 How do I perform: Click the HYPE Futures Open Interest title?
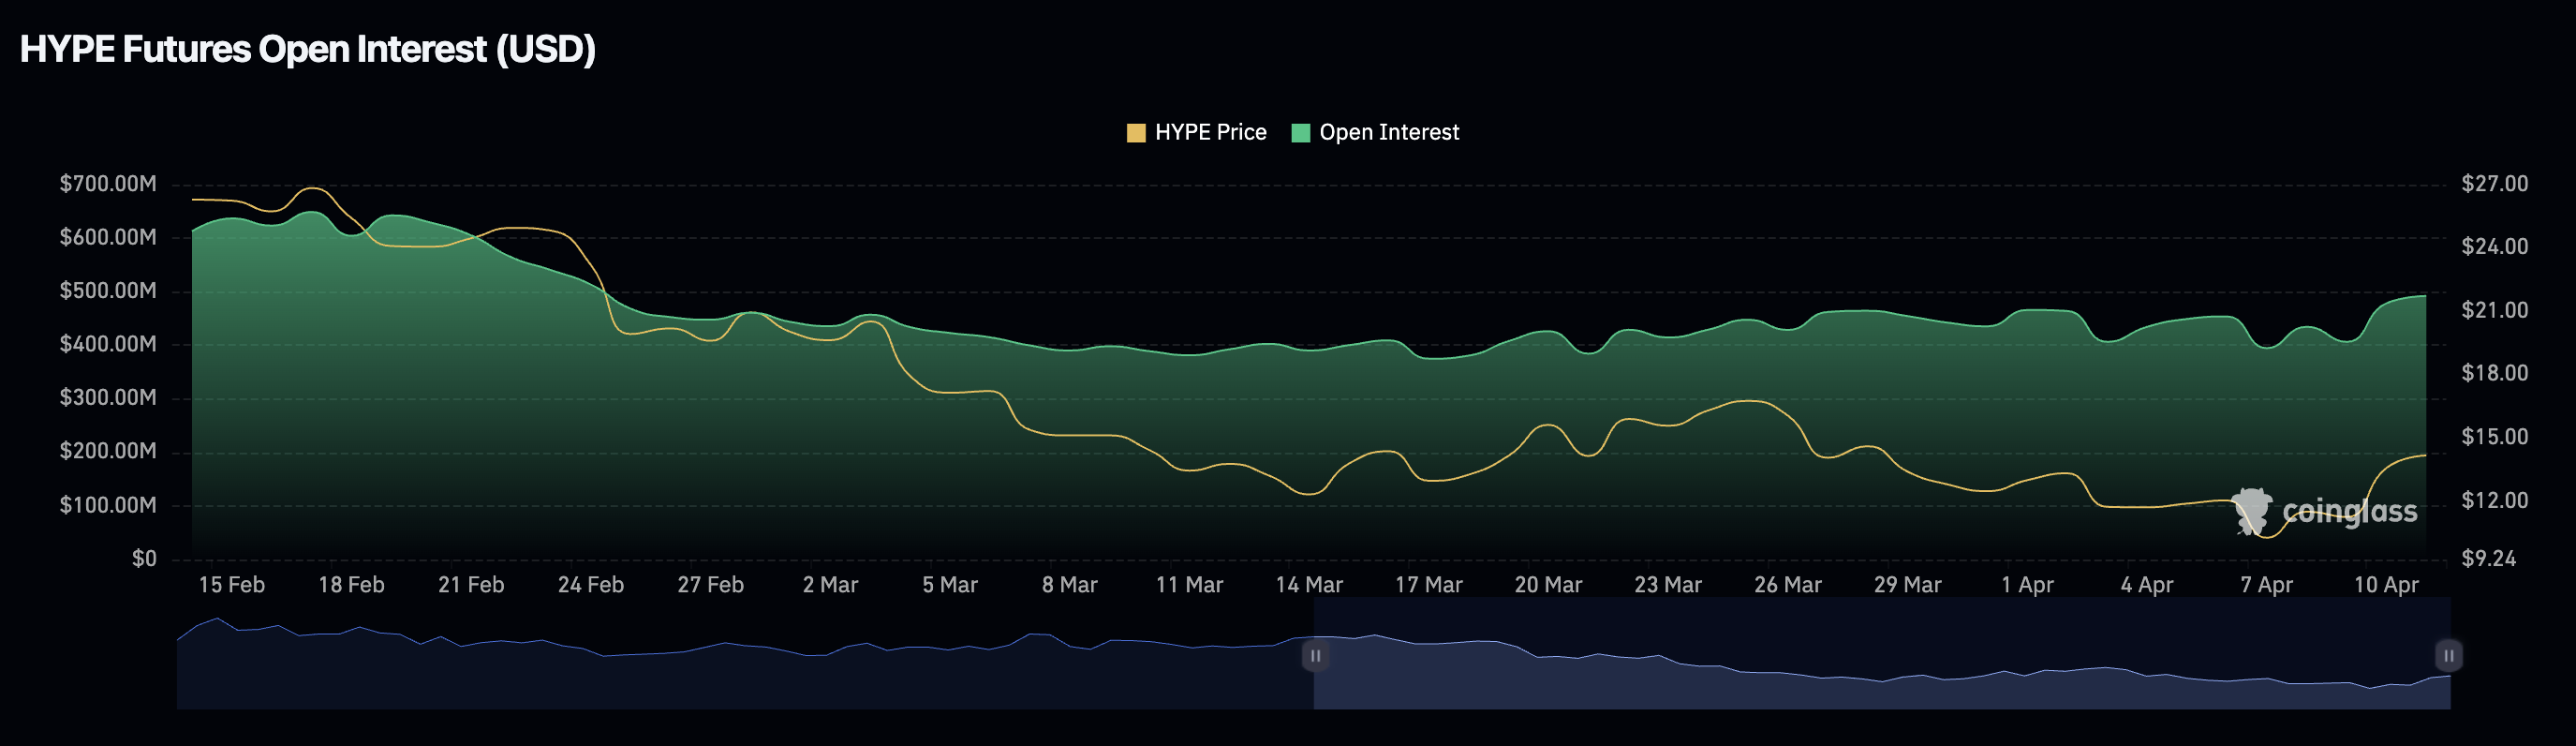[x=308, y=49]
